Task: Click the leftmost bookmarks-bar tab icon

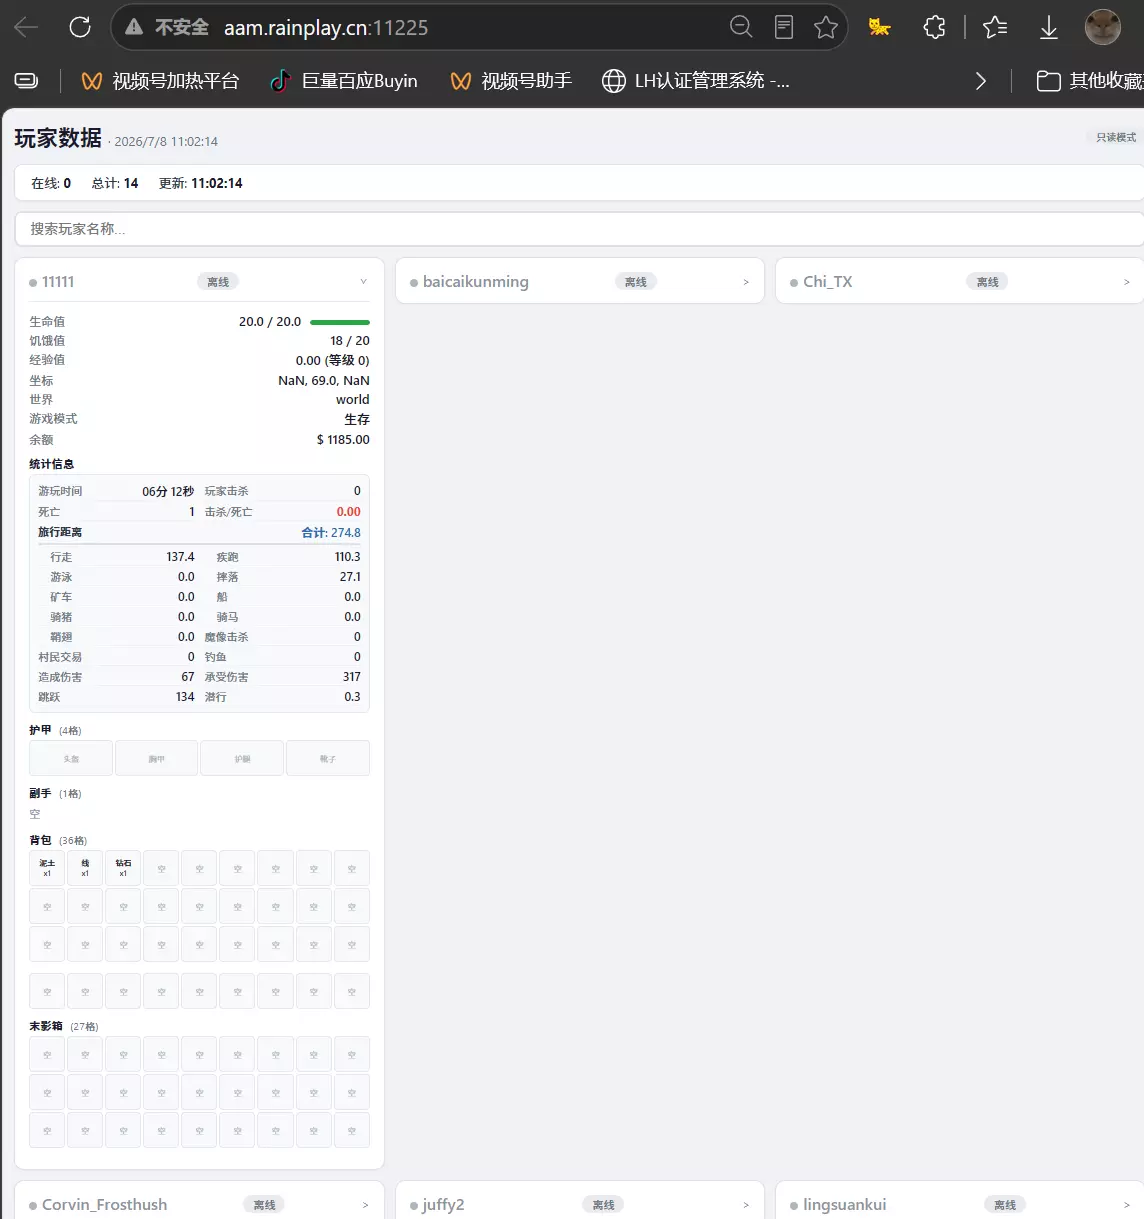Action: point(27,81)
